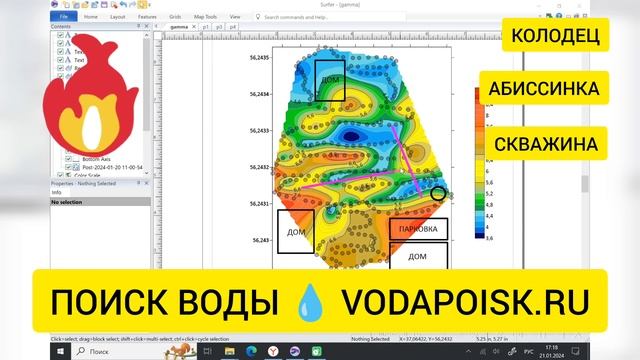This screenshot has height=360, width=640.
Task: Click the Undo arrow in quick access toolbar
Action: click(123, 5)
